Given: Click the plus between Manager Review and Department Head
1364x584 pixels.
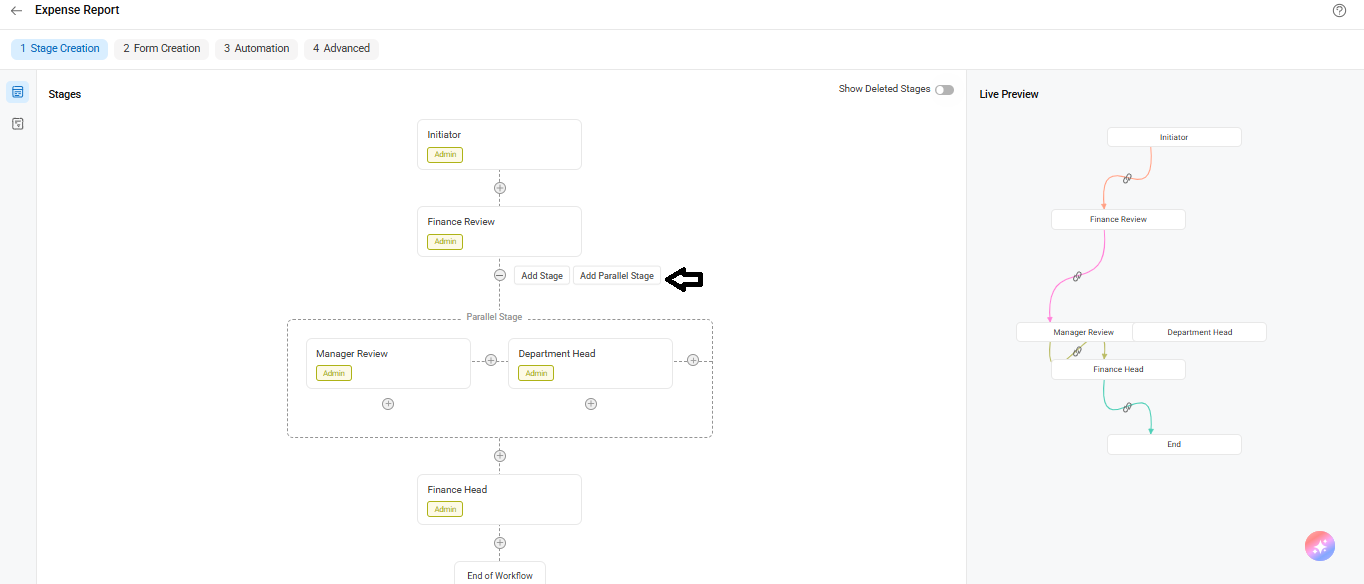Looking at the screenshot, I should pyautogui.click(x=491, y=360).
